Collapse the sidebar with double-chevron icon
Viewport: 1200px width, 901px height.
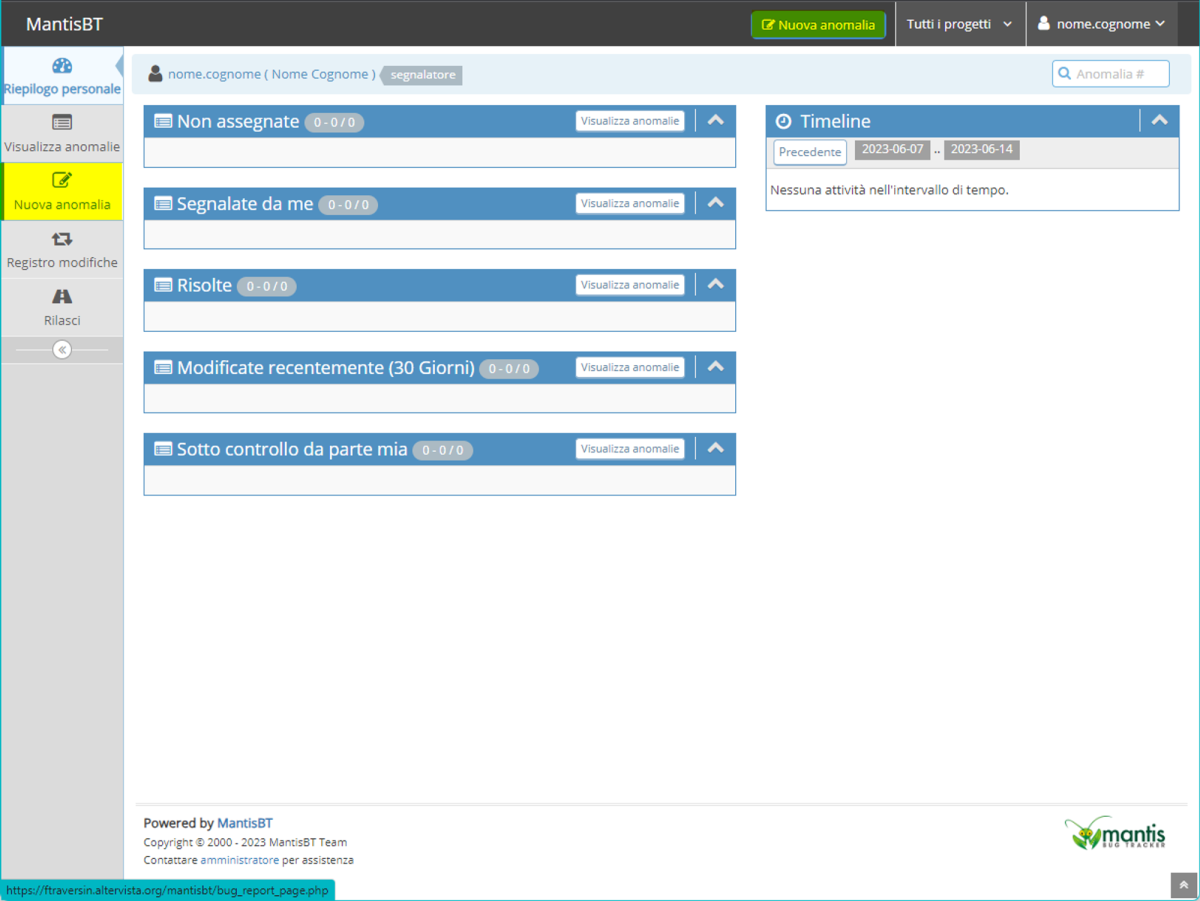point(62,350)
